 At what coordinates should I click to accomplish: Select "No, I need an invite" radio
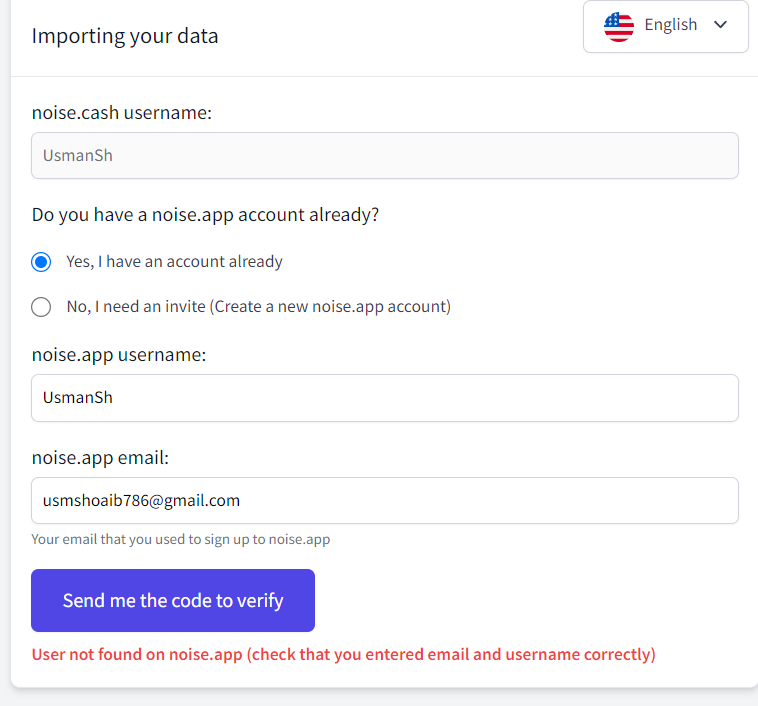[41, 307]
